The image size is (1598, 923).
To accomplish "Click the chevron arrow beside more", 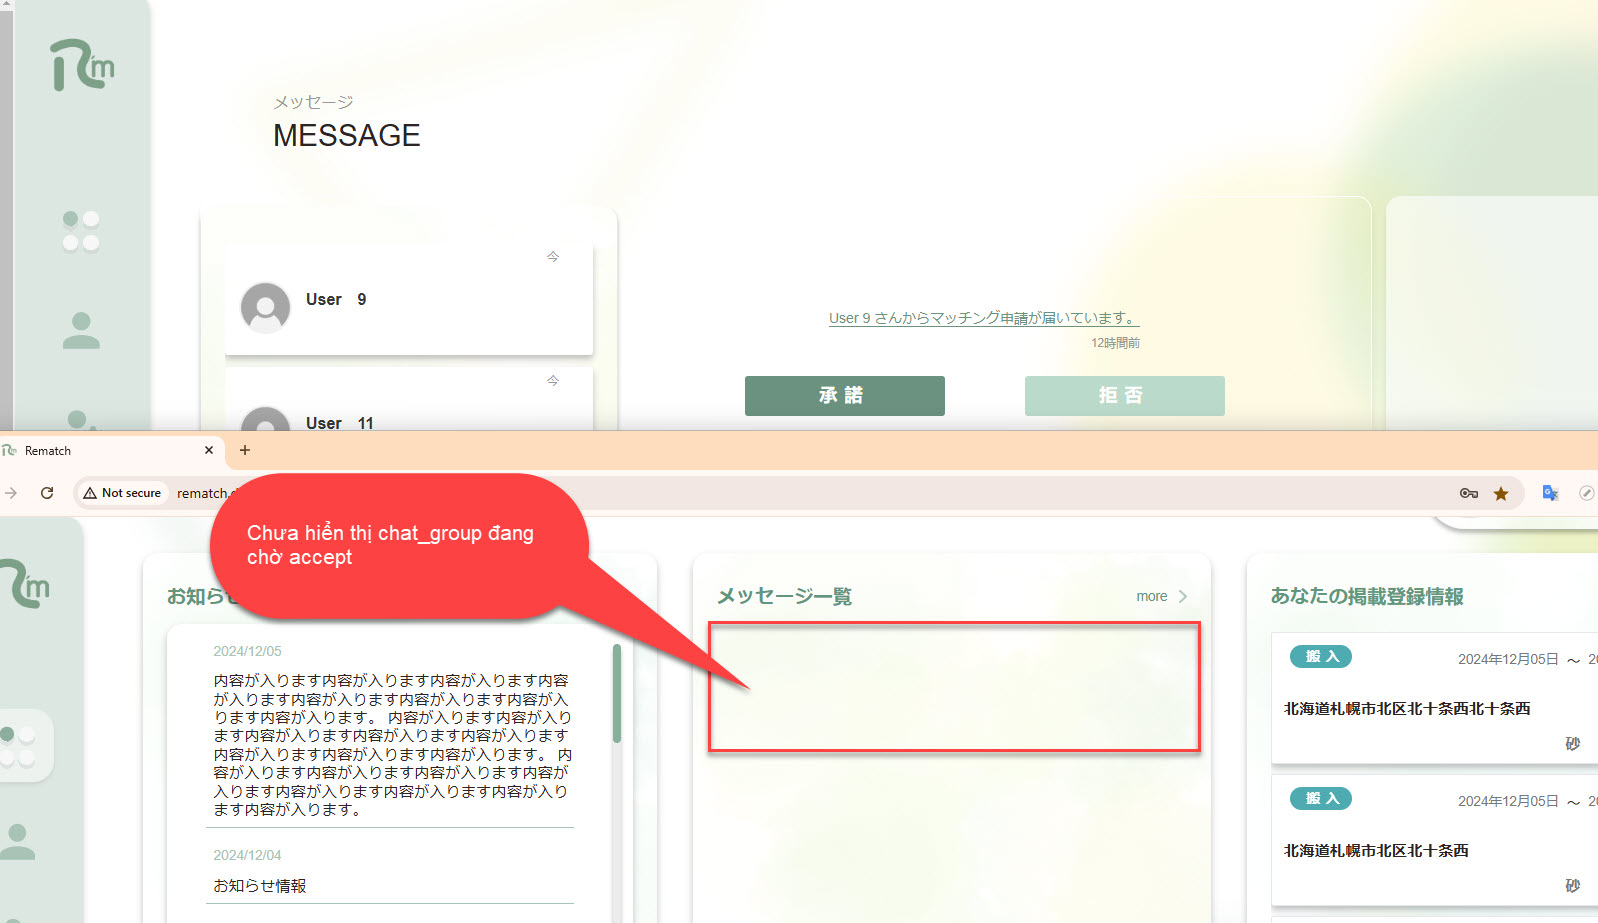I will pyautogui.click(x=1183, y=596).
